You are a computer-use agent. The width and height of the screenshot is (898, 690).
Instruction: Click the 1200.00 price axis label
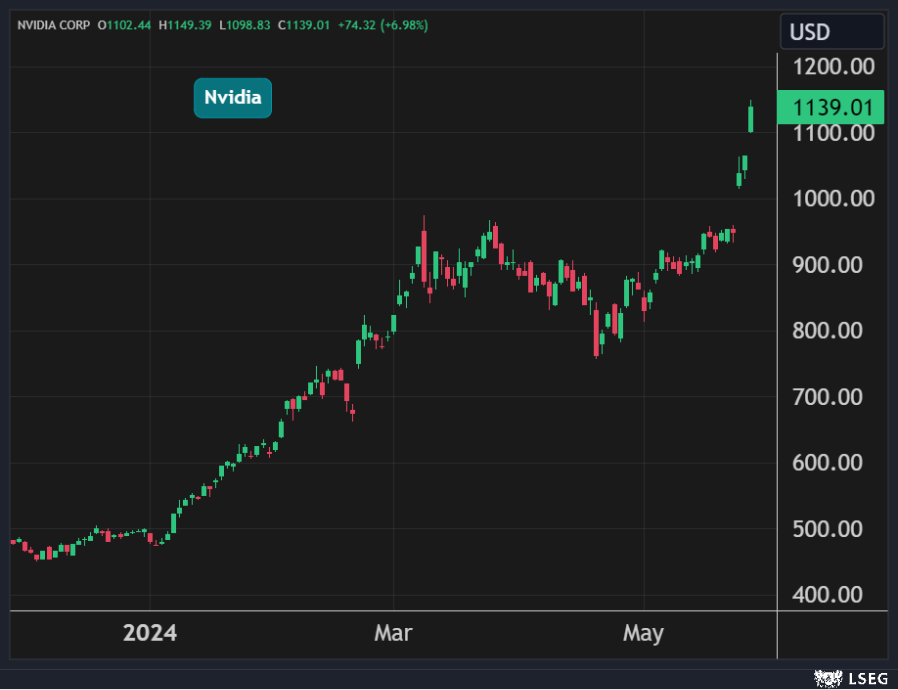833,67
